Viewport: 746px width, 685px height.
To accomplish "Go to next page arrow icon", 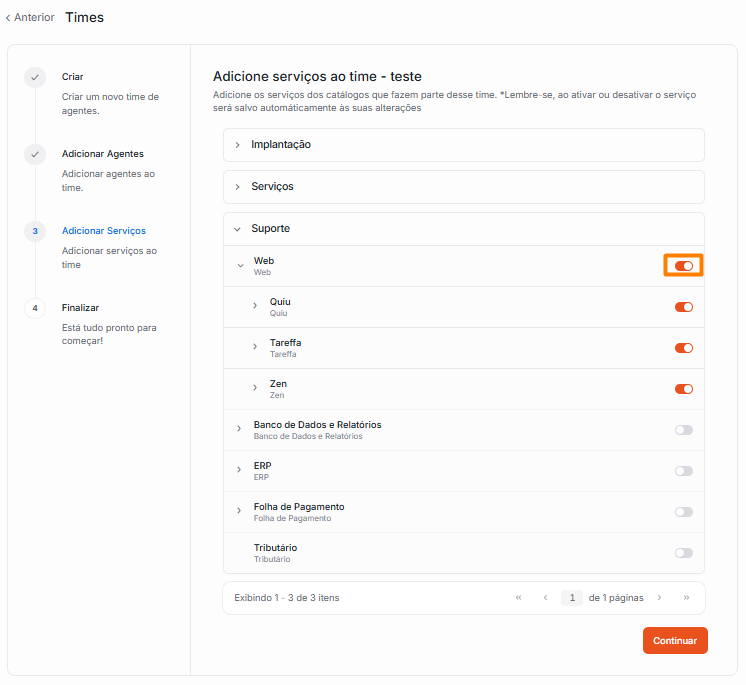I will [659, 598].
